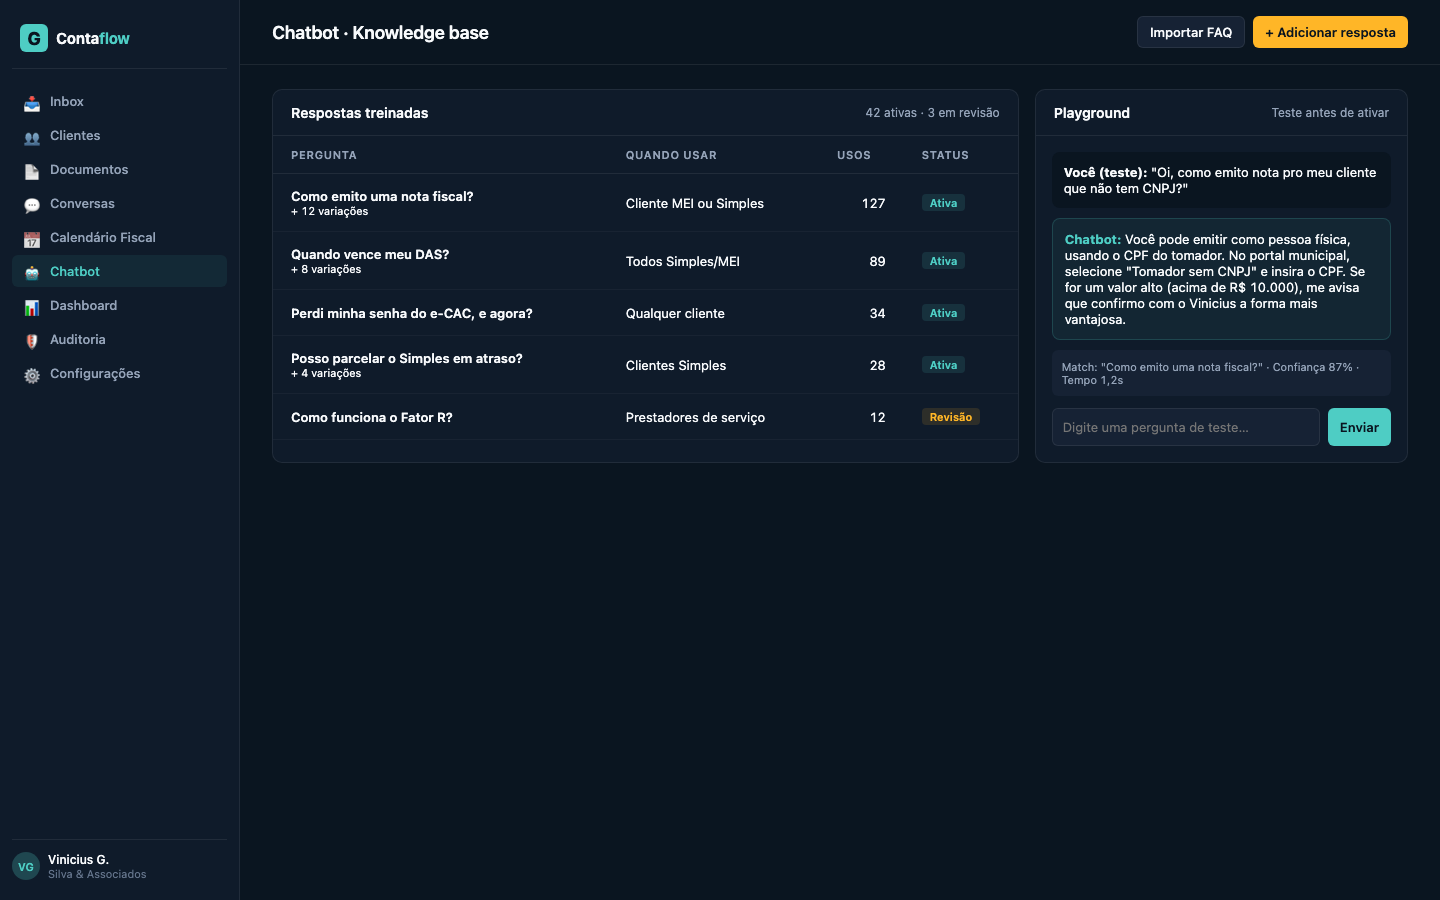Open the Auditoria shield icon
This screenshot has height=900, width=1440.
tap(31, 339)
